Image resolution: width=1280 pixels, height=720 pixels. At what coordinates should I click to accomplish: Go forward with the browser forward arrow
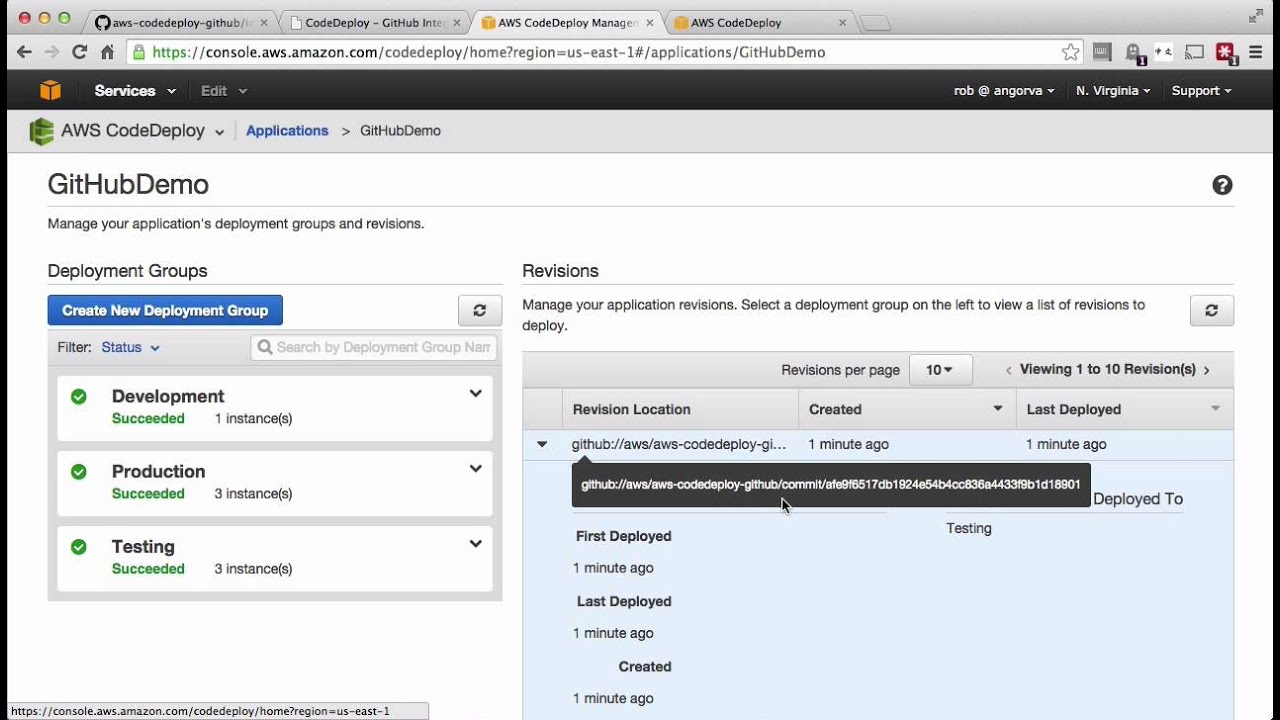pos(51,52)
